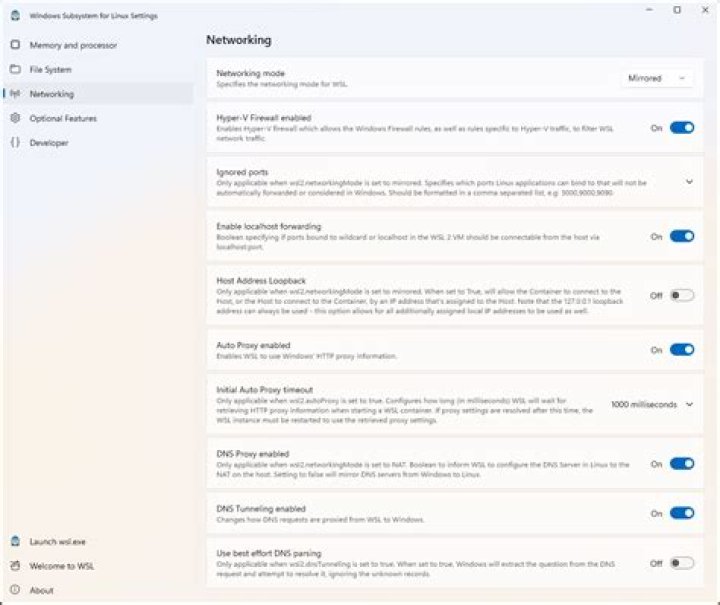The width and height of the screenshot is (720, 605).
Task: Expand the Ignored ports section
Action: (689, 182)
